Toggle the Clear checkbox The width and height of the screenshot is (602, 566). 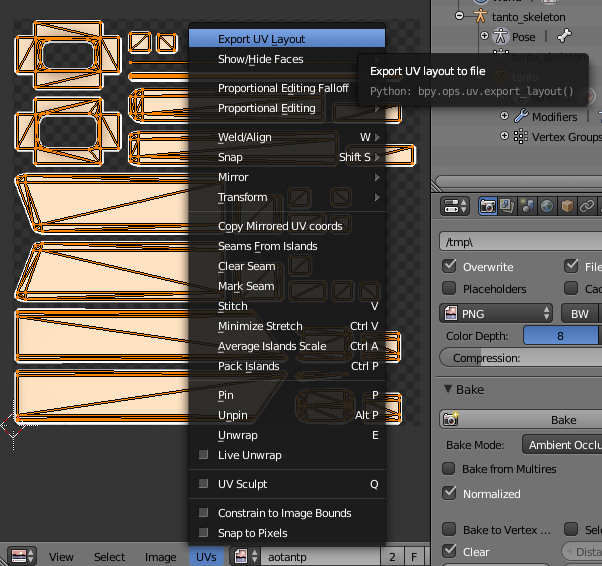tap(449, 551)
